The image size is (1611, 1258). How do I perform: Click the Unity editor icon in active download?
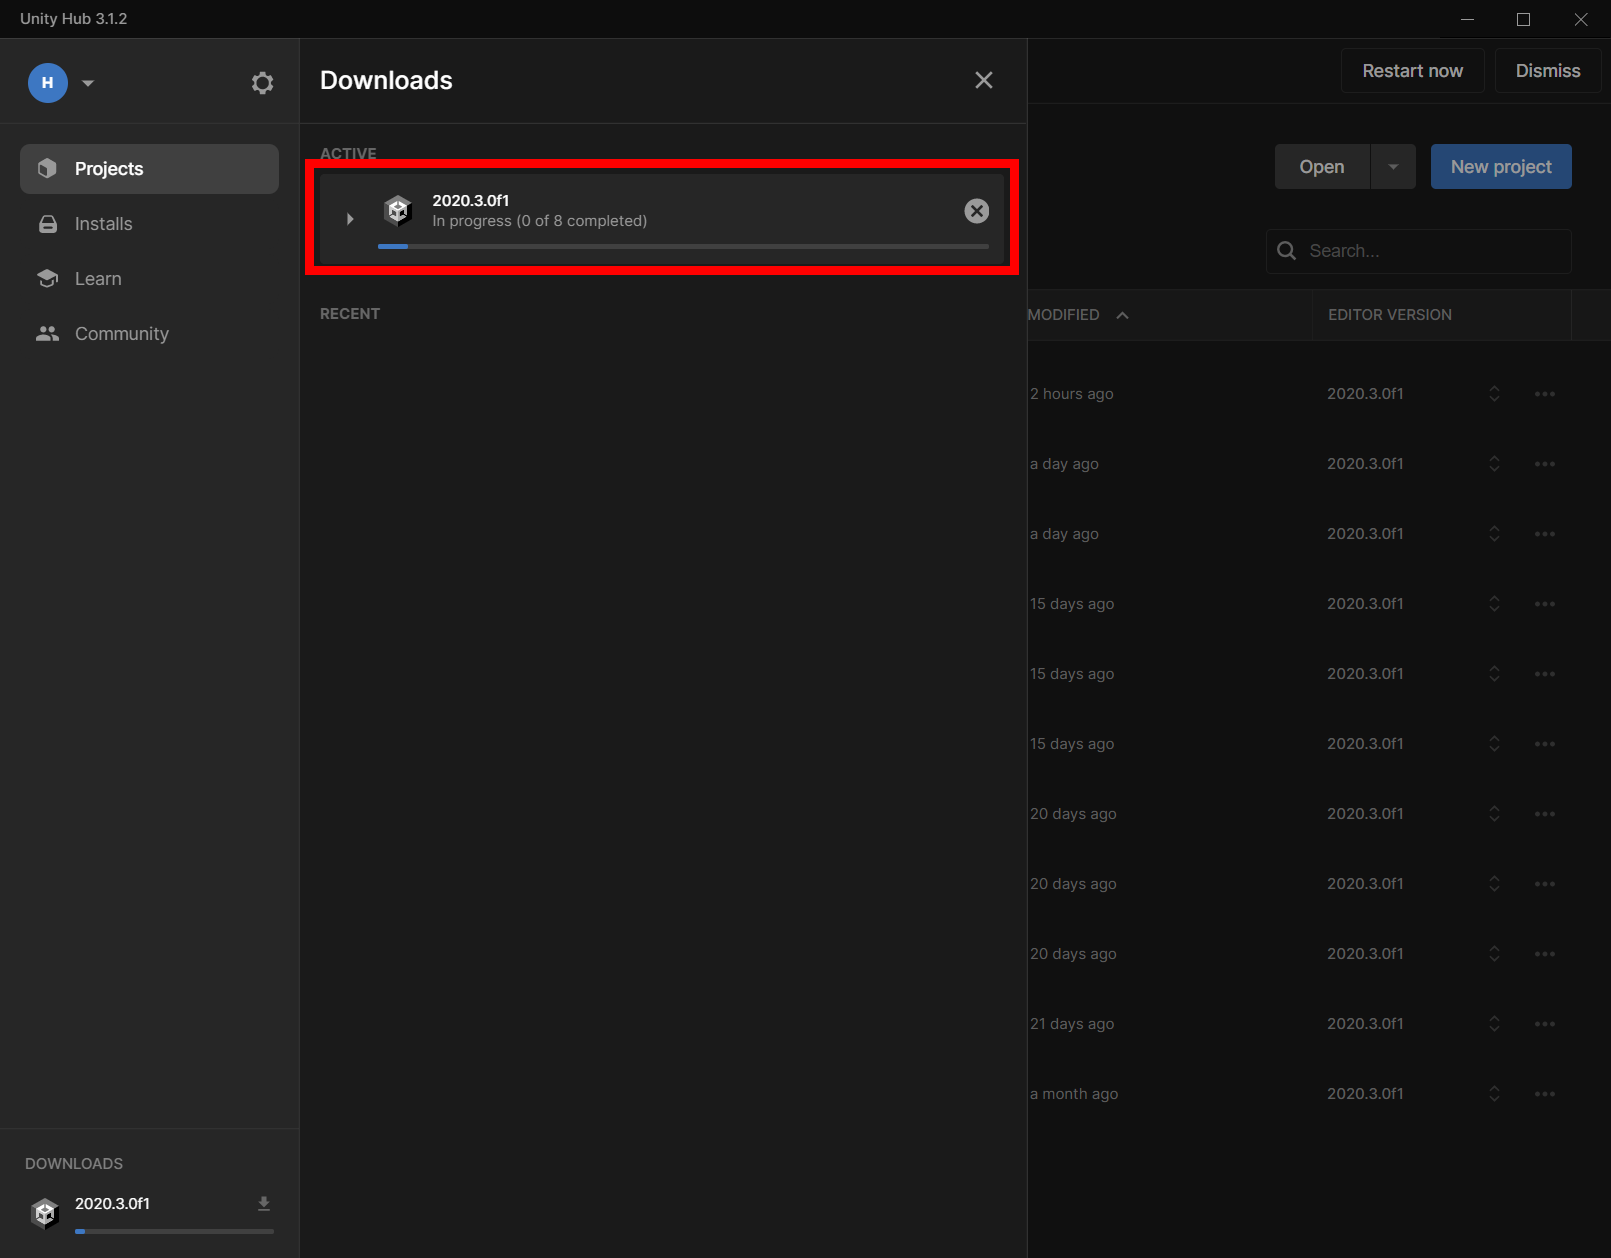[398, 211]
